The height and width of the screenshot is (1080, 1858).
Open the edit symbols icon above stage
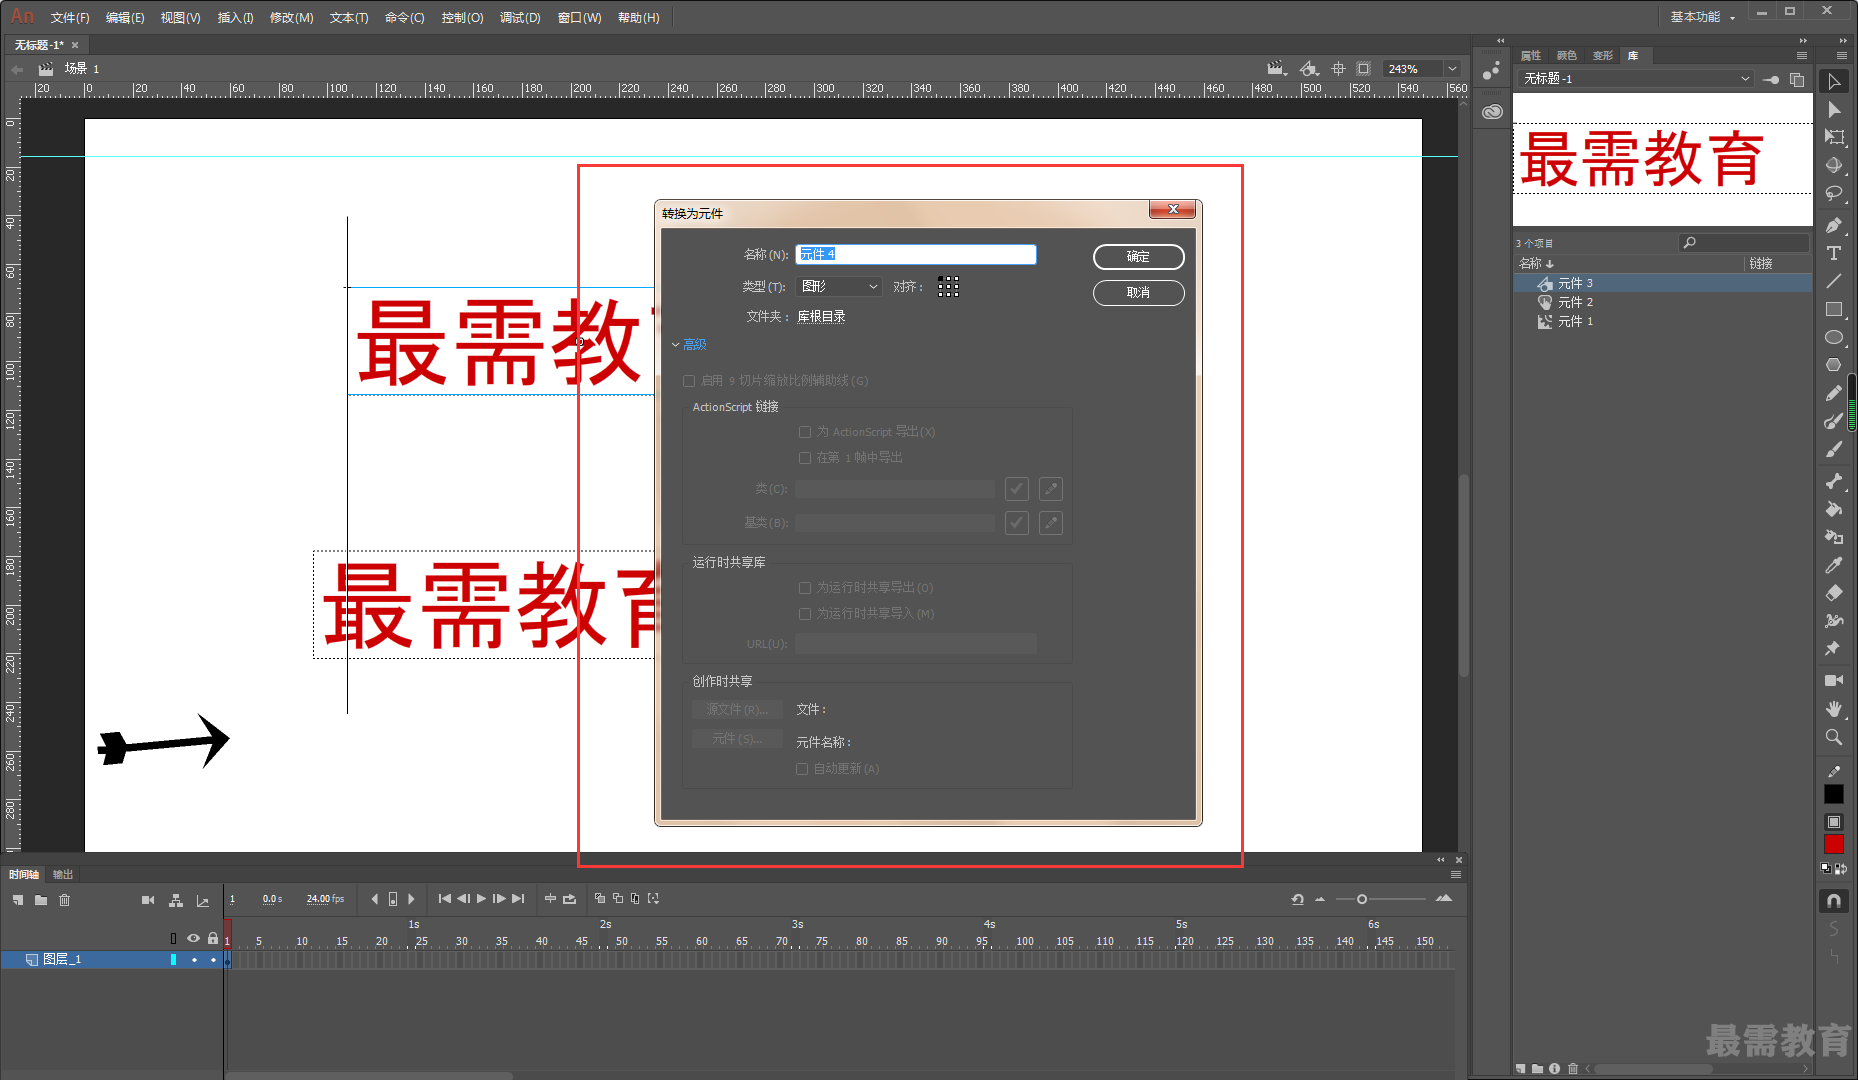[1309, 69]
